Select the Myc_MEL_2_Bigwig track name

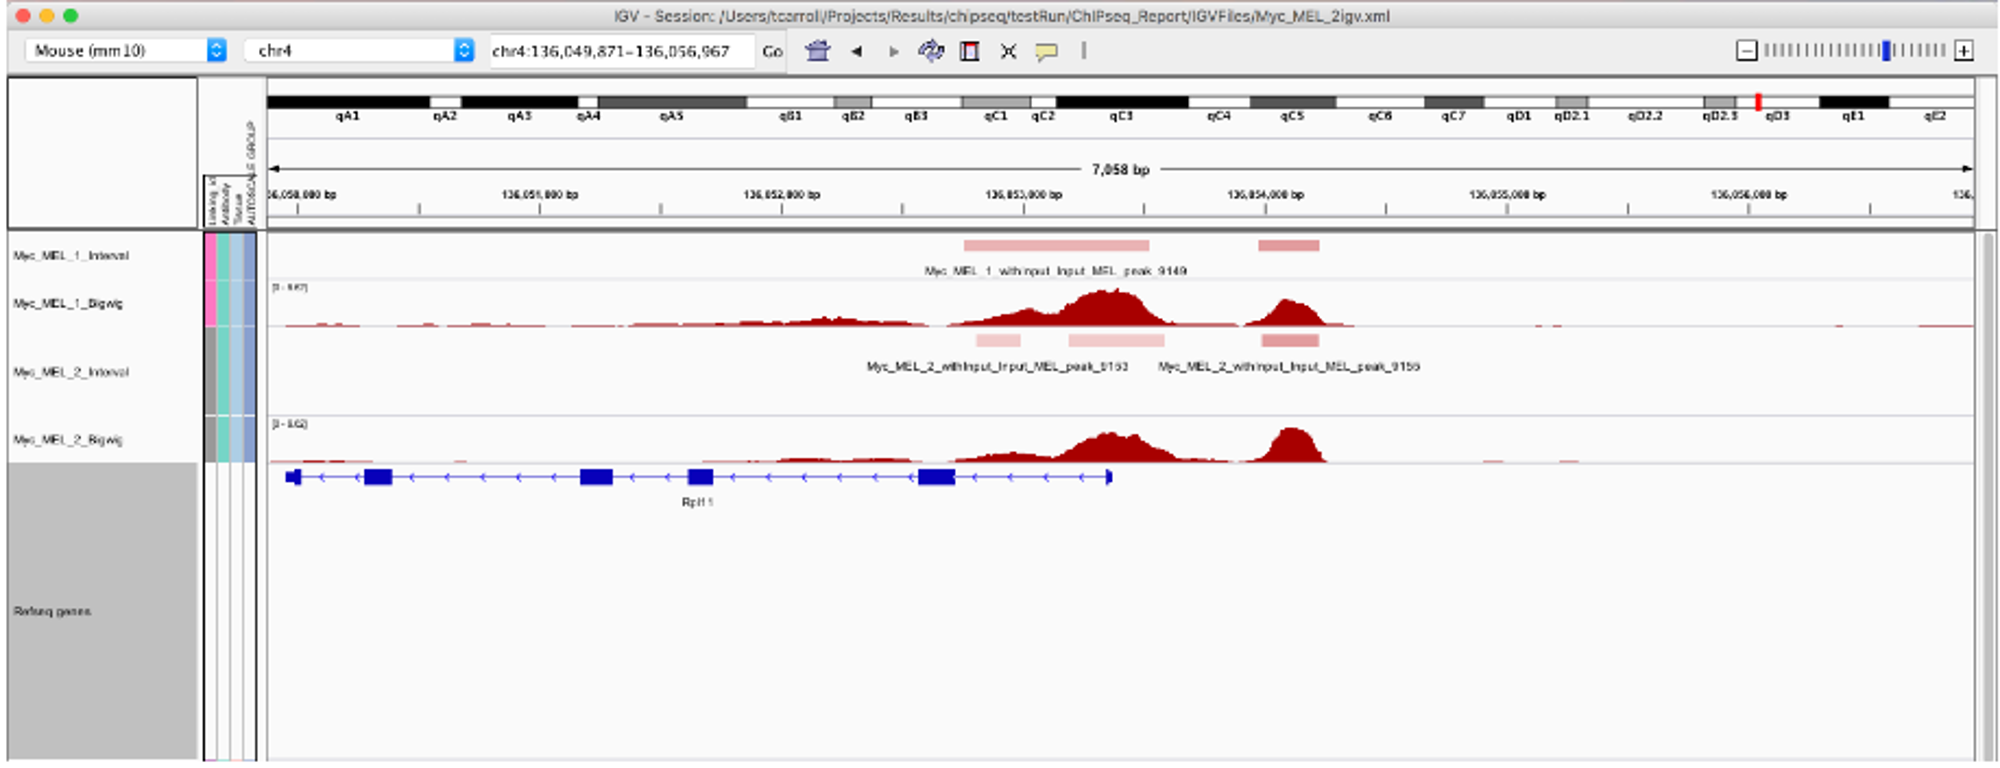point(68,440)
